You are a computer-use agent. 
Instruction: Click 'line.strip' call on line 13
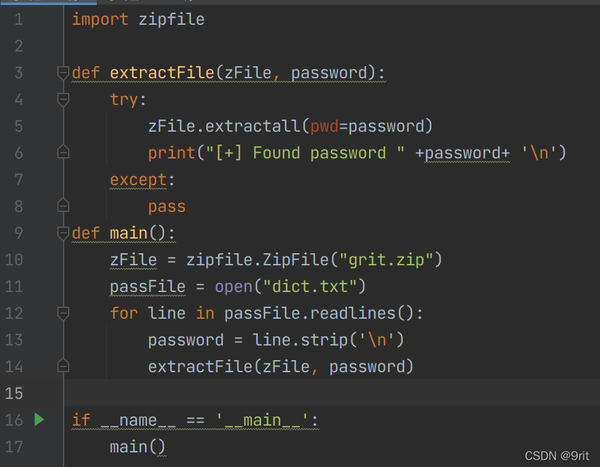coord(300,340)
